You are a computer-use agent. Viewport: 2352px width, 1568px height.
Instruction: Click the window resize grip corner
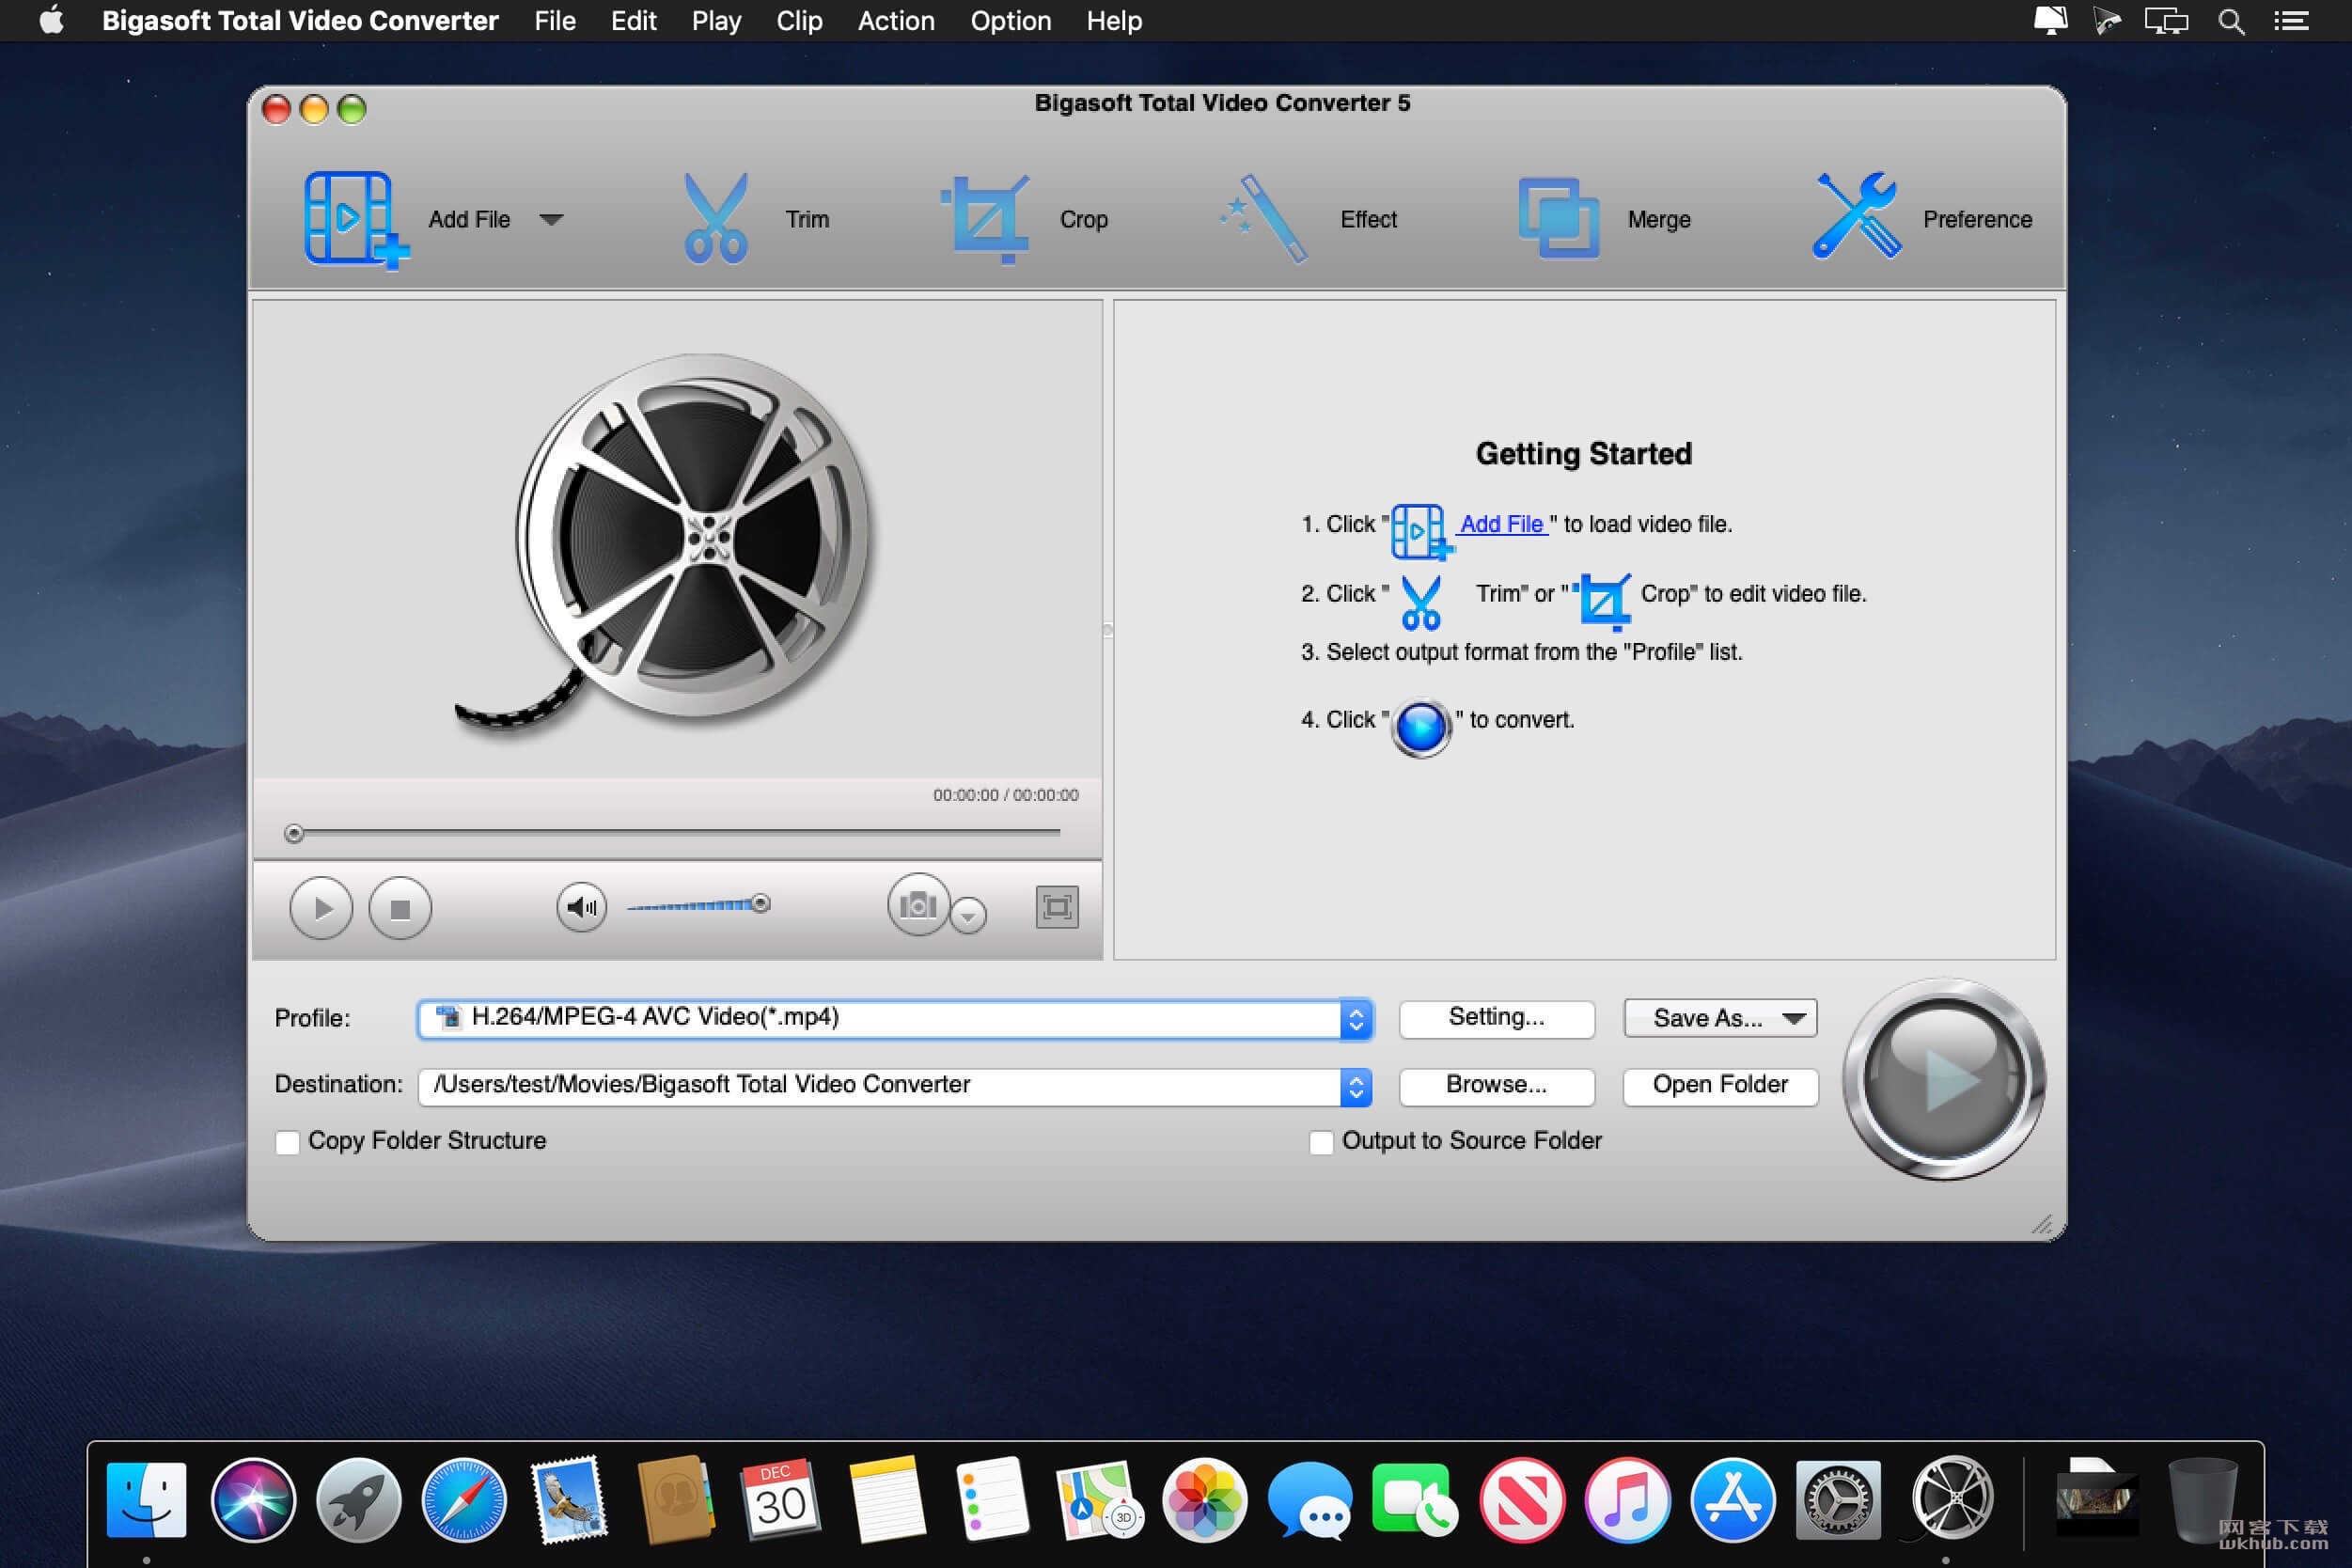2042,1225
